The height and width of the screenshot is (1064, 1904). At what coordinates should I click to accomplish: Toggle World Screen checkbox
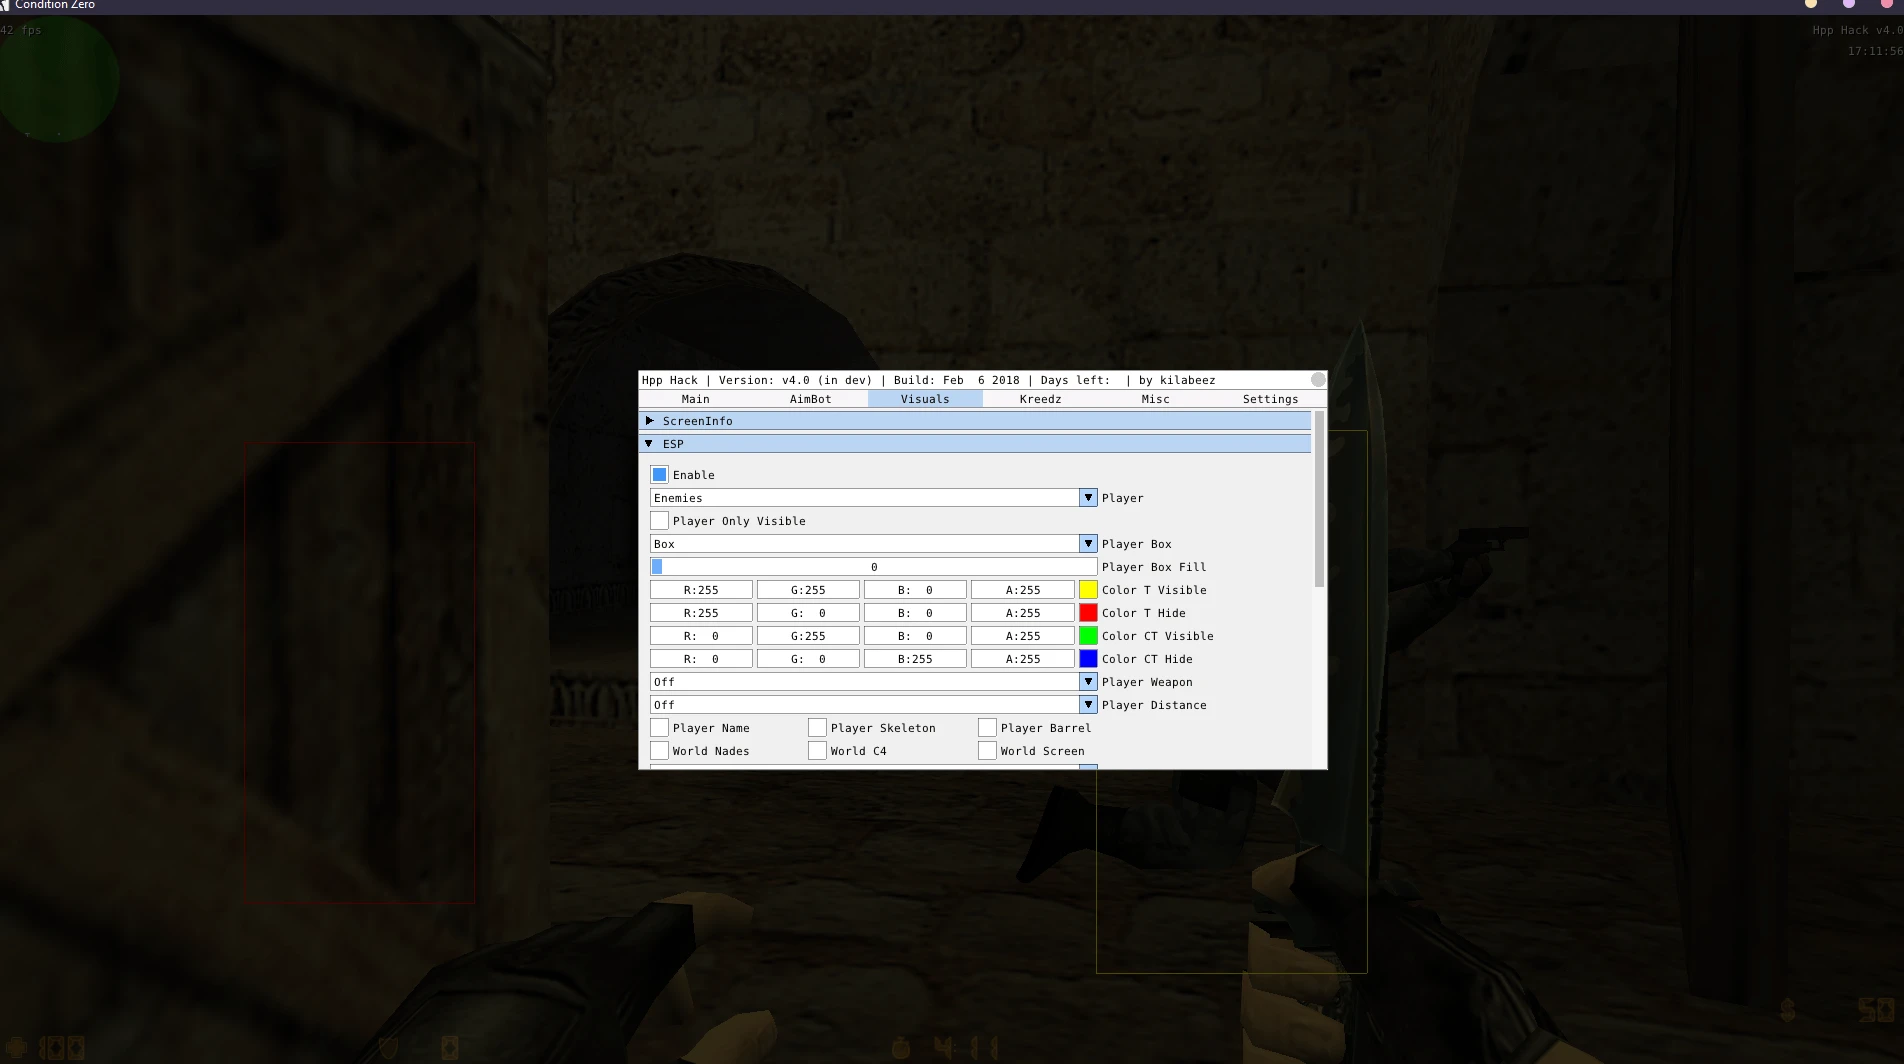987,751
